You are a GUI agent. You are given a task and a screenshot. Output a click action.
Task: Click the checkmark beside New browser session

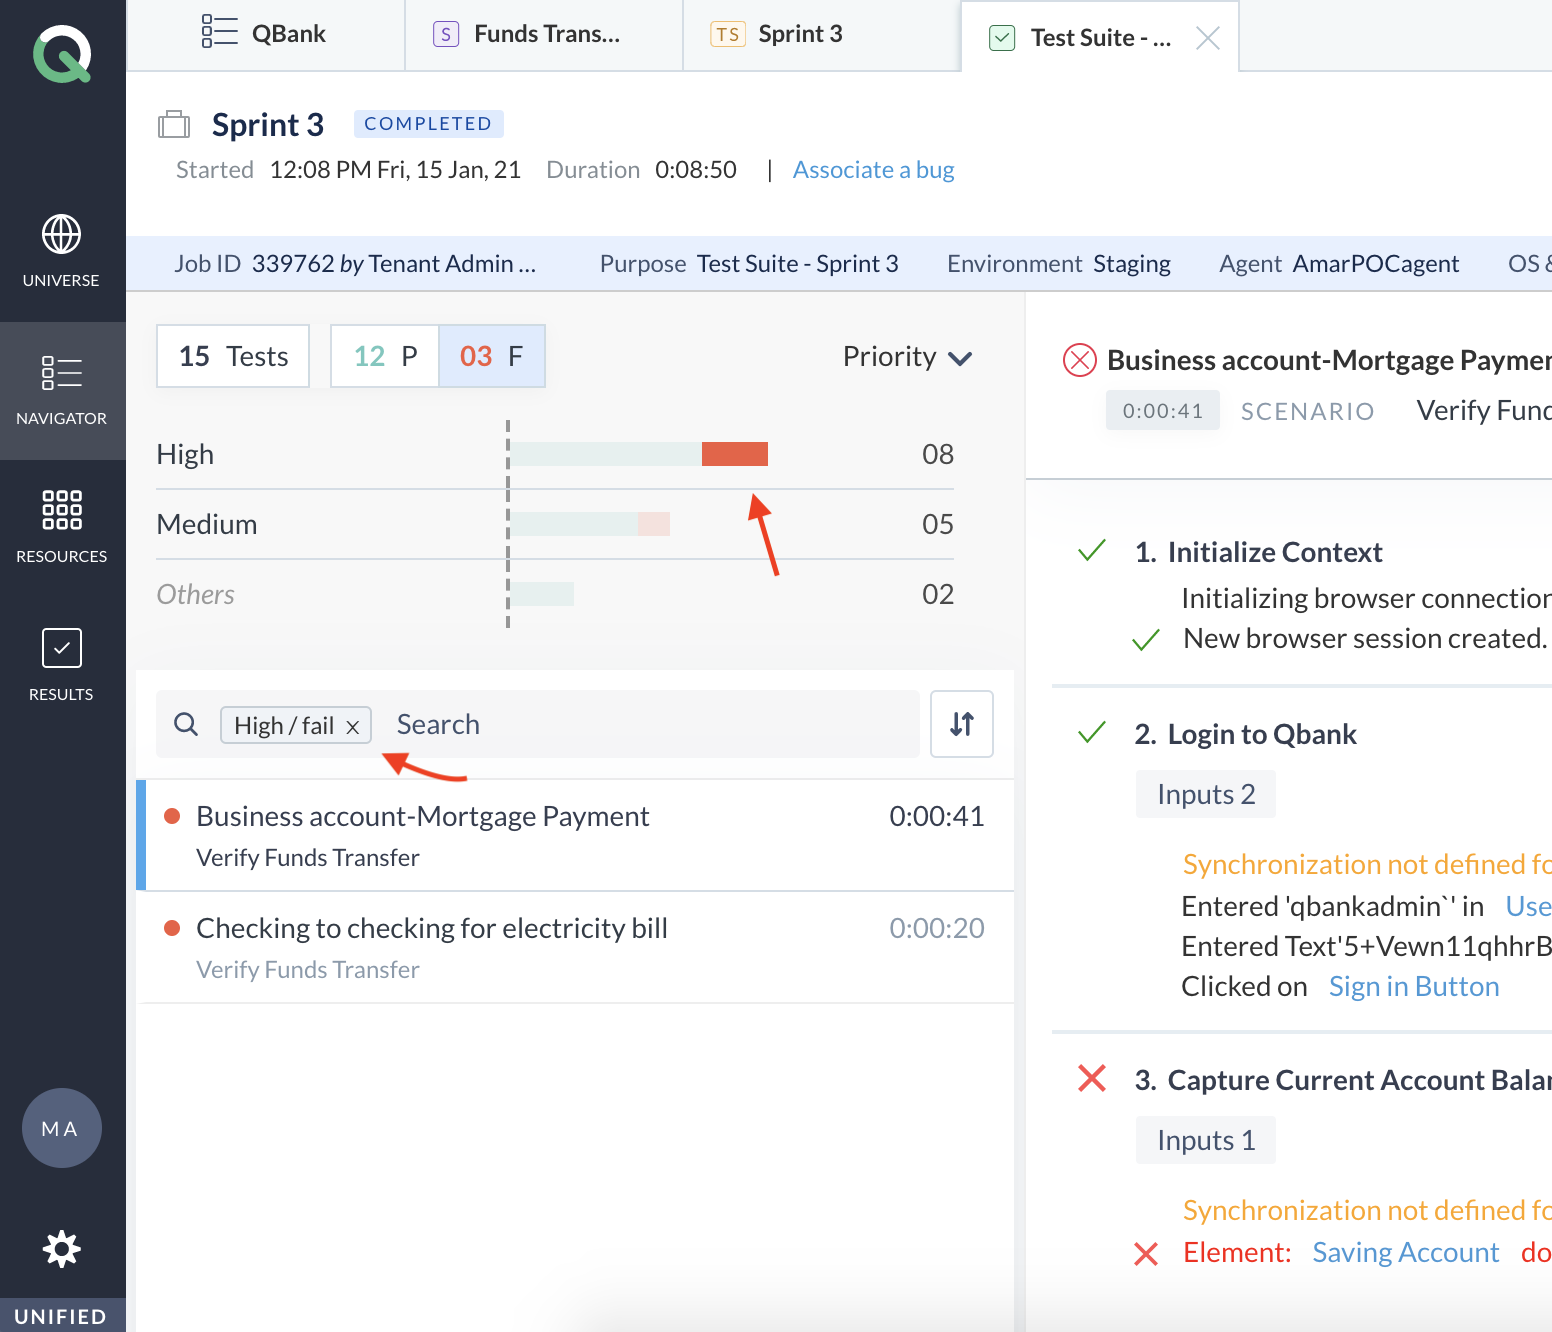[x=1146, y=640]
